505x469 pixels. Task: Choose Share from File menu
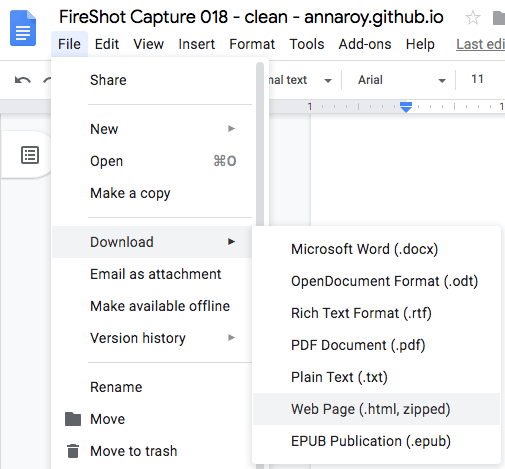152,80
